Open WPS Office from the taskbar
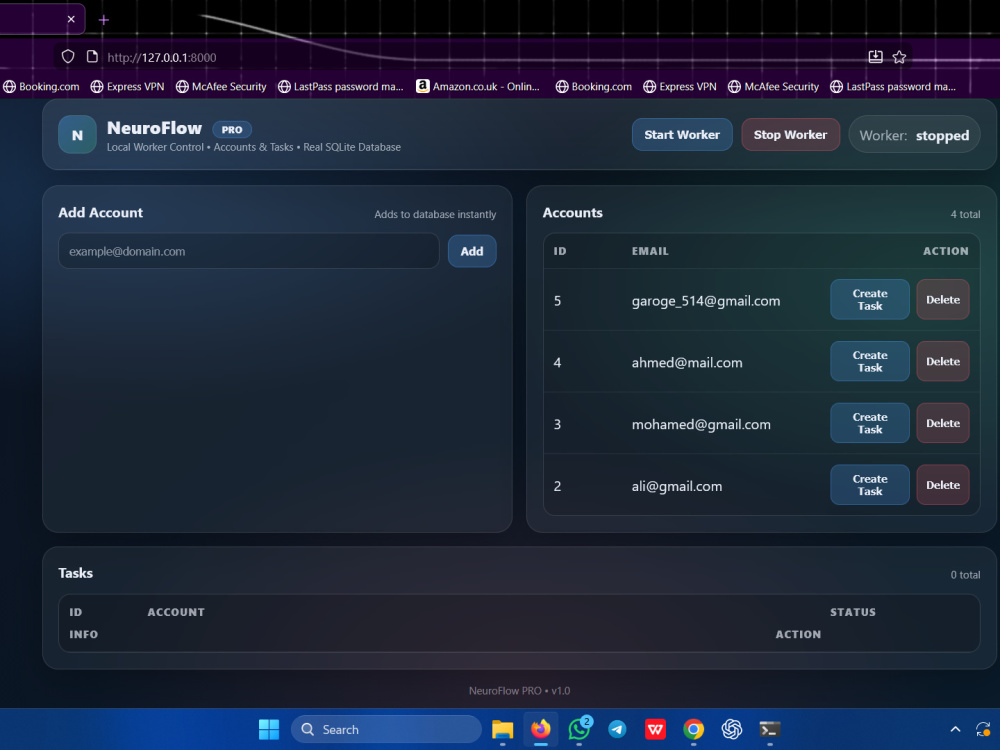Screen dimensions: 1000x750 [x=656, y=729]
